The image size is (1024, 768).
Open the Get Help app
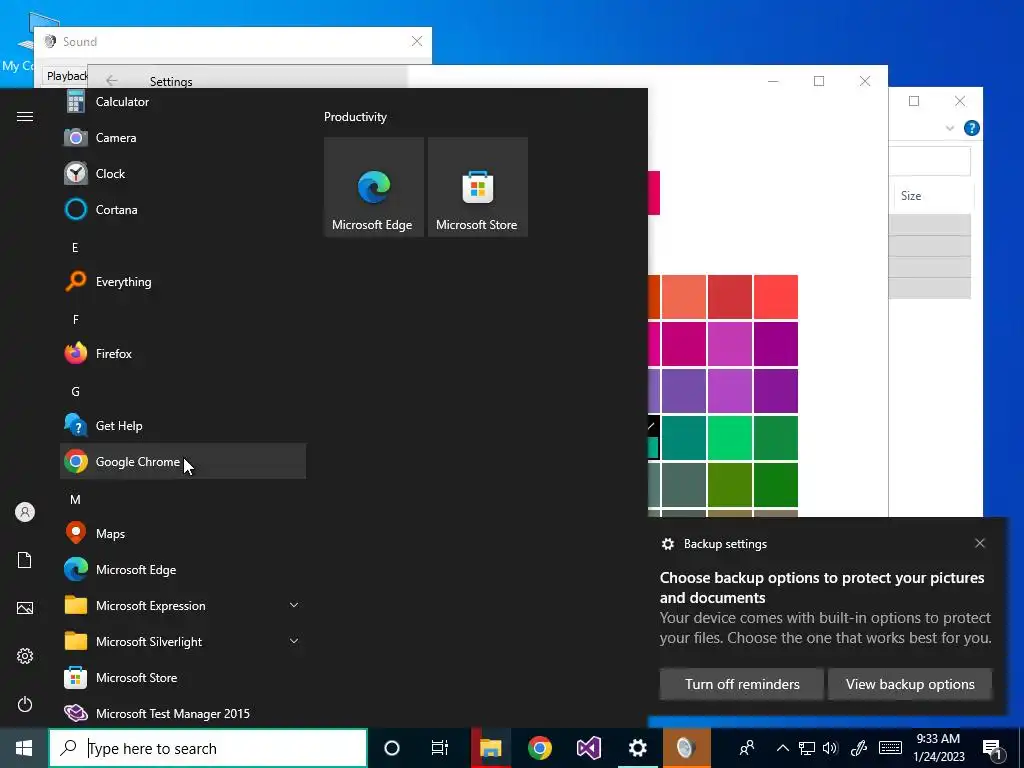183,426
